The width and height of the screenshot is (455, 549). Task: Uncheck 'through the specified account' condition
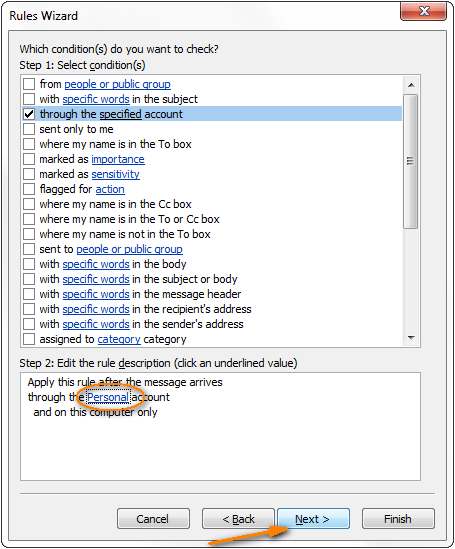click(29, 114)
